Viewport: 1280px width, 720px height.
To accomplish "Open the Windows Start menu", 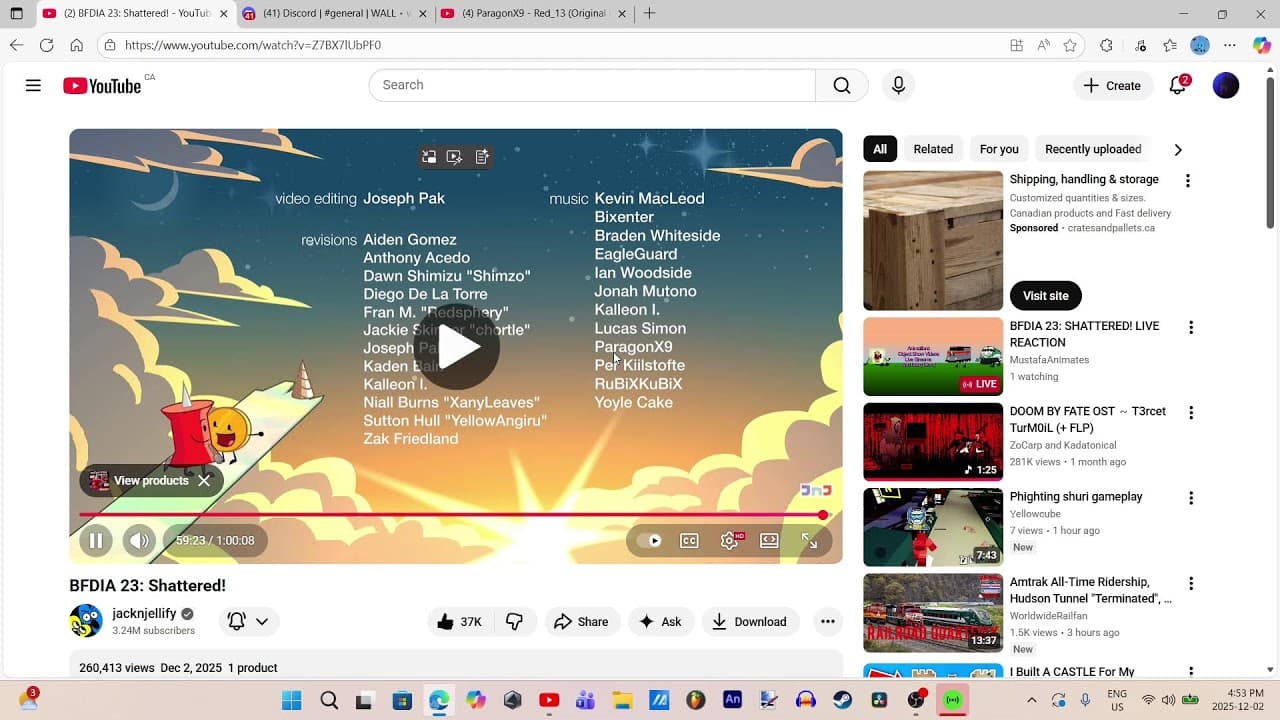I will pyautogui.click(x=292, y=700).
